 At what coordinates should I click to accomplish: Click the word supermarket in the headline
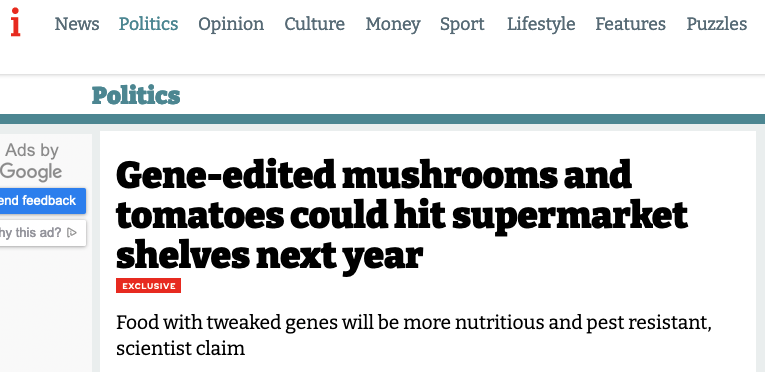[x=570, y=217]
